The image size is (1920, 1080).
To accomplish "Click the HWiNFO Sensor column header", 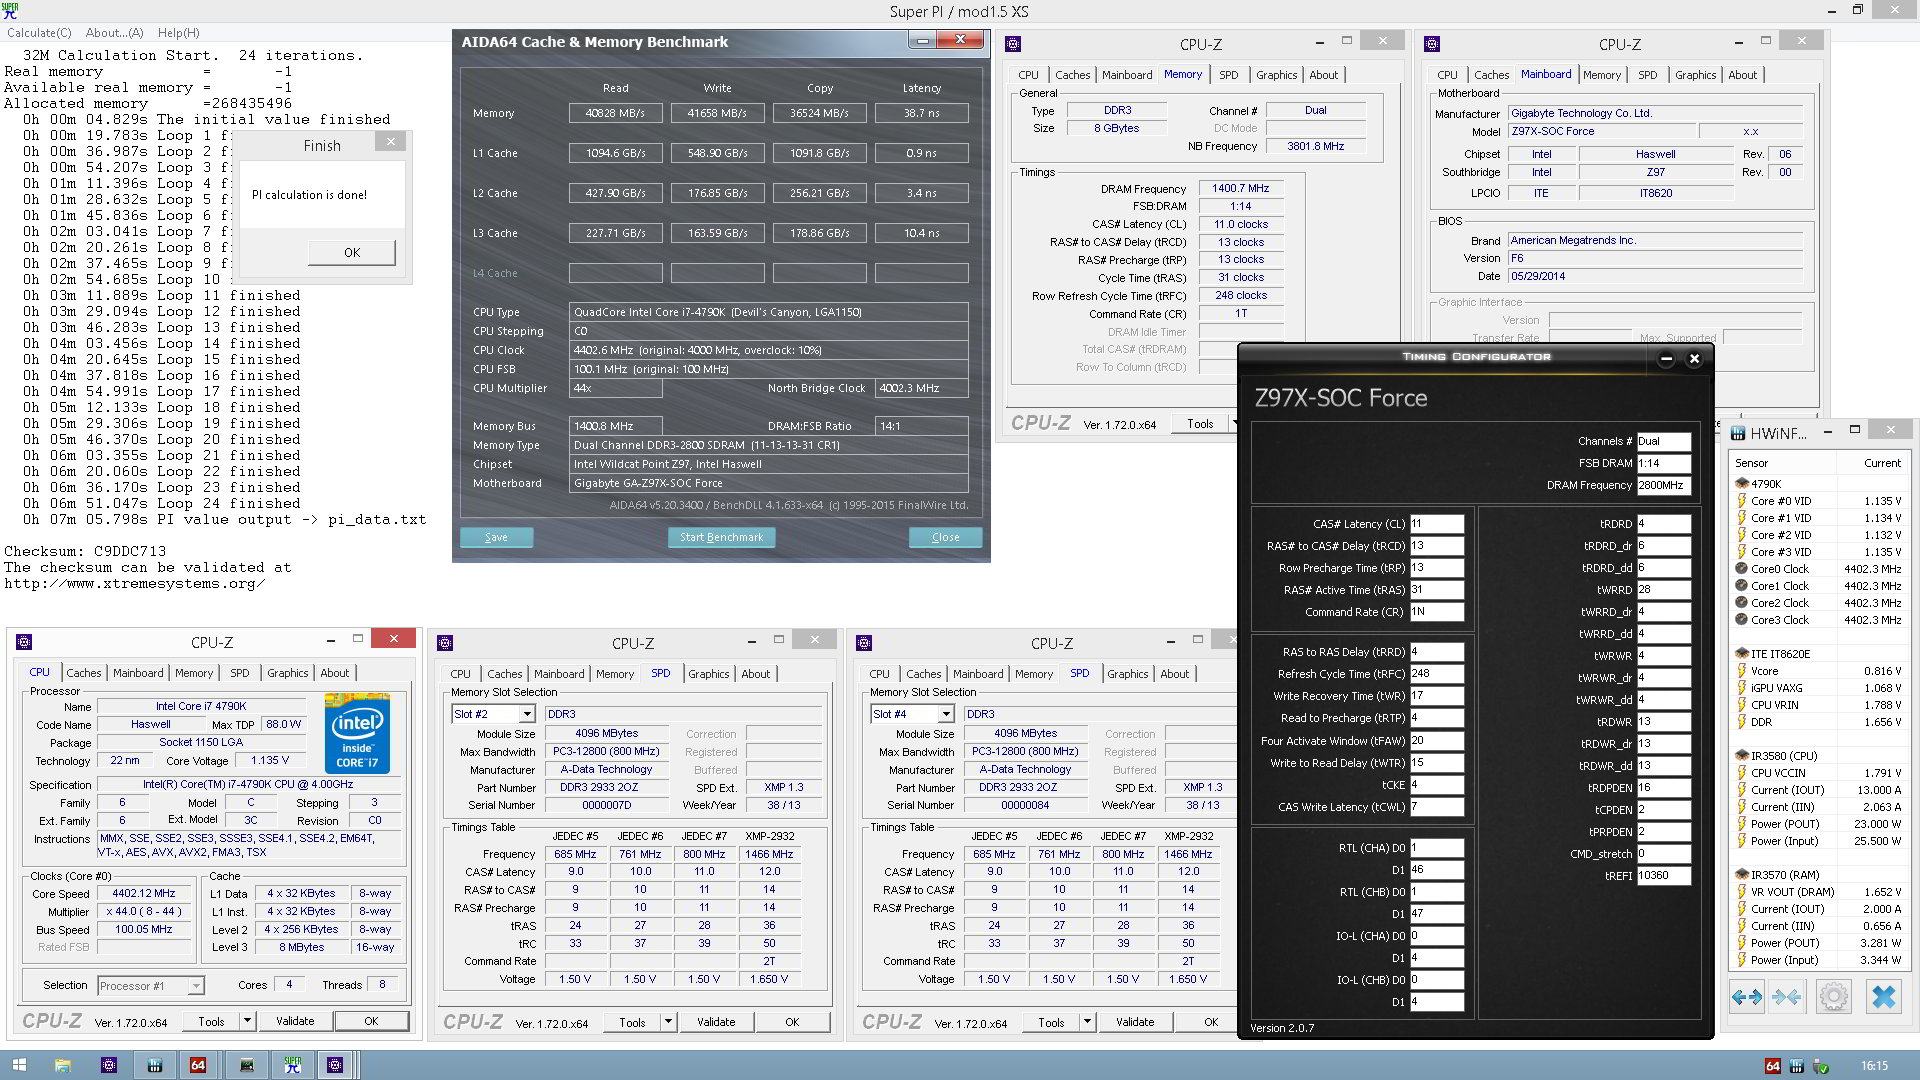I will click(1751, 463).
